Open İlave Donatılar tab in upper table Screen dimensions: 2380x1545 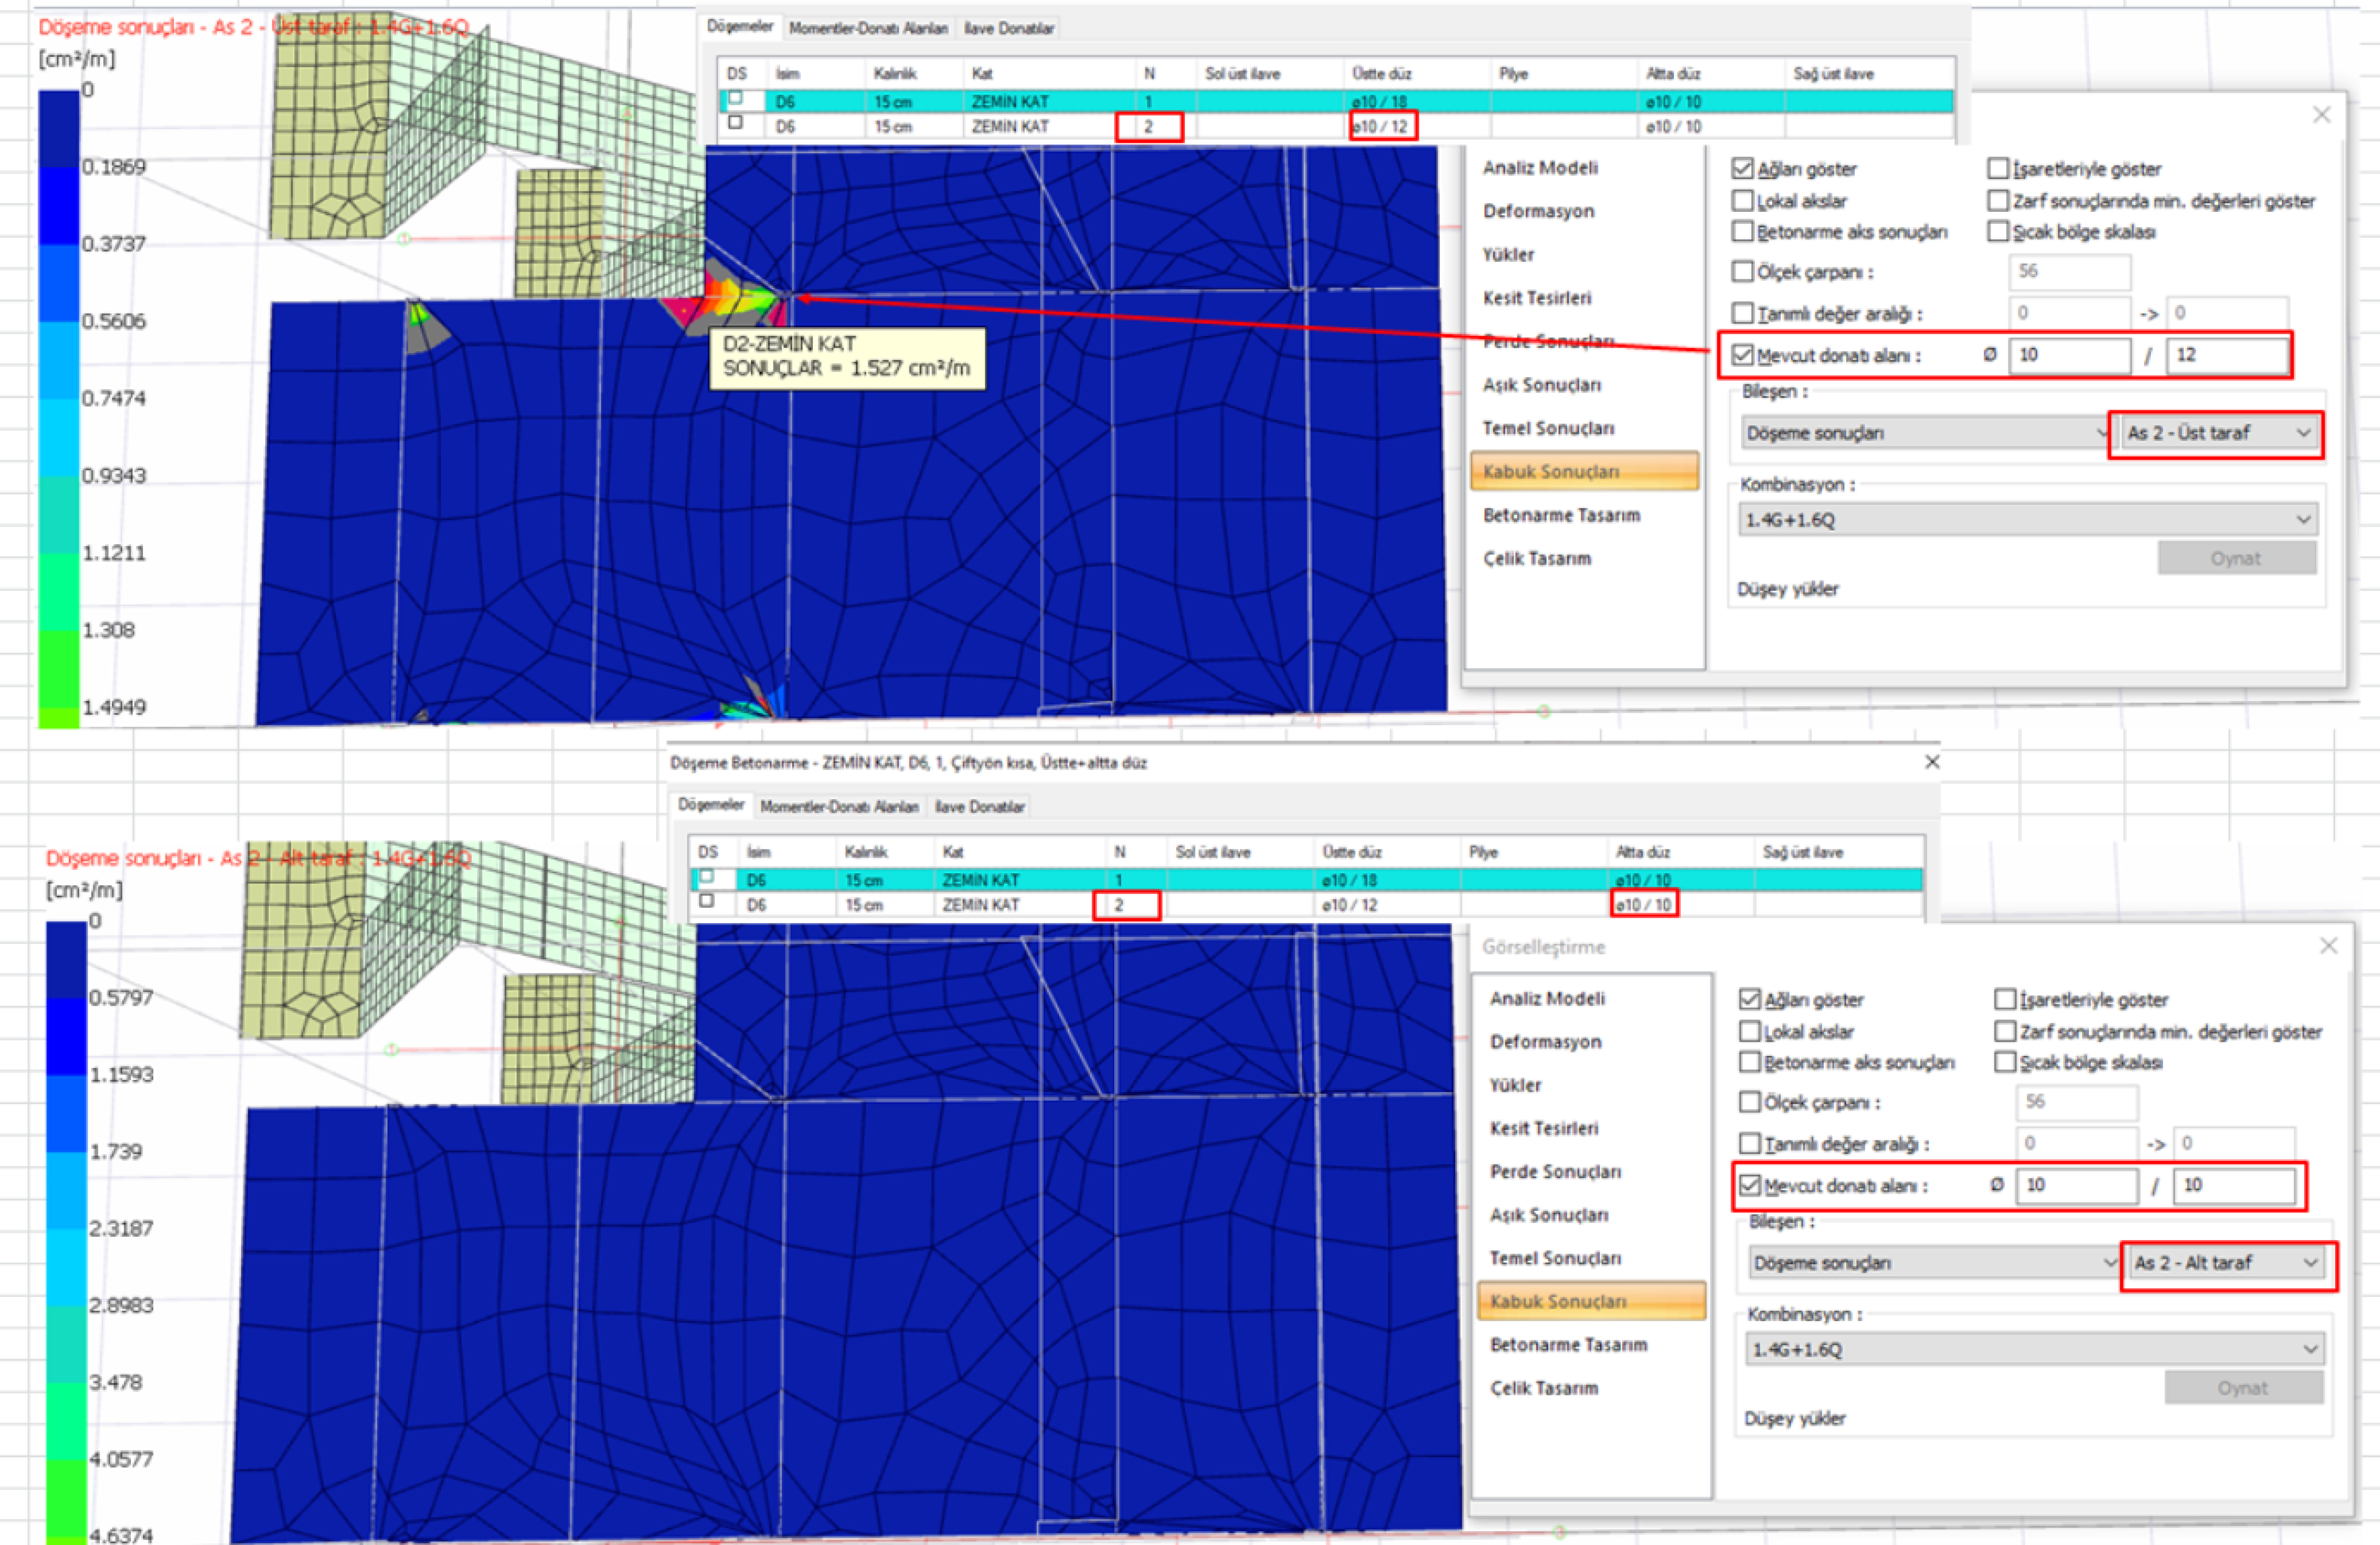click(x=1009, y=28)
